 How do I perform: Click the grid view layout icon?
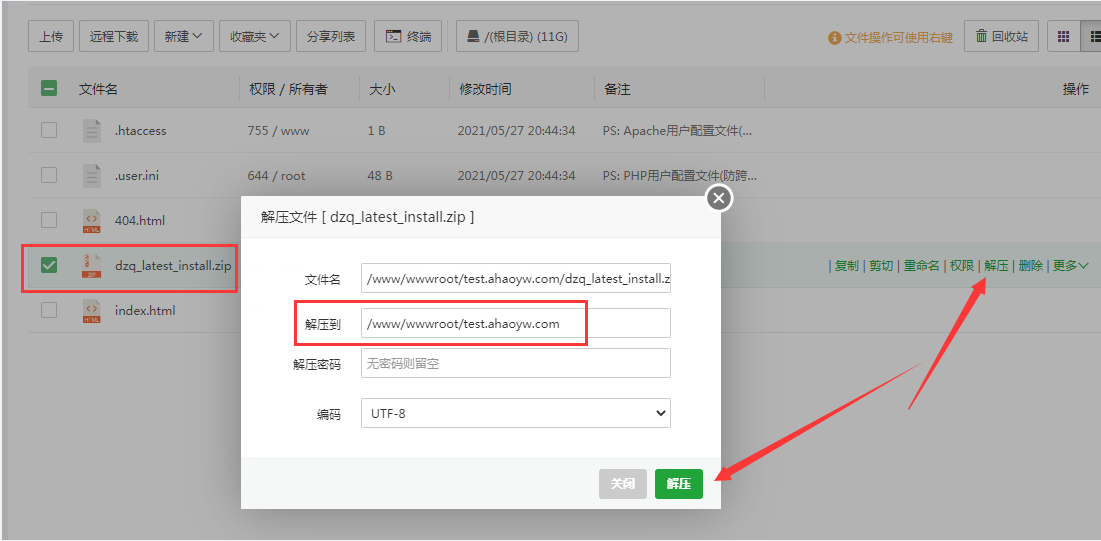point(1063,37)
